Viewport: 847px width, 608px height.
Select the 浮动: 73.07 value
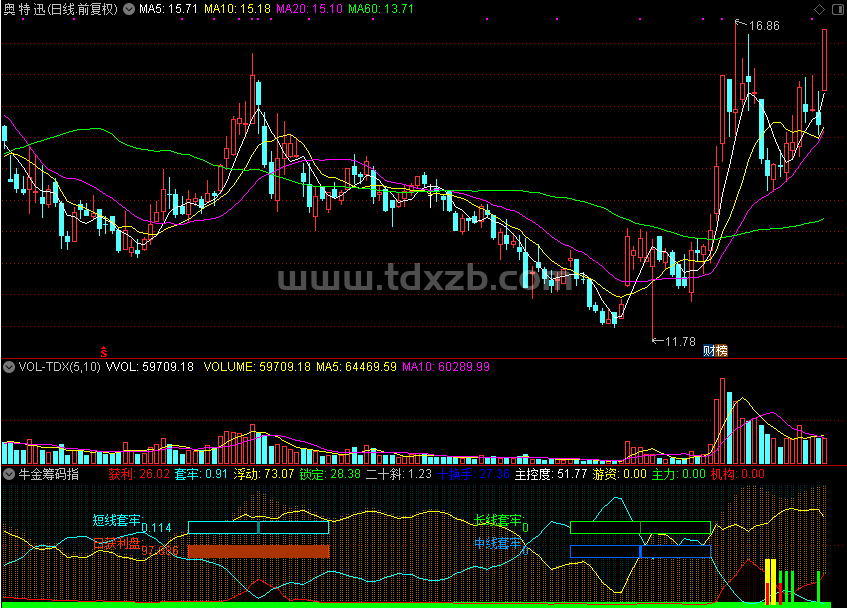(264, 475)
